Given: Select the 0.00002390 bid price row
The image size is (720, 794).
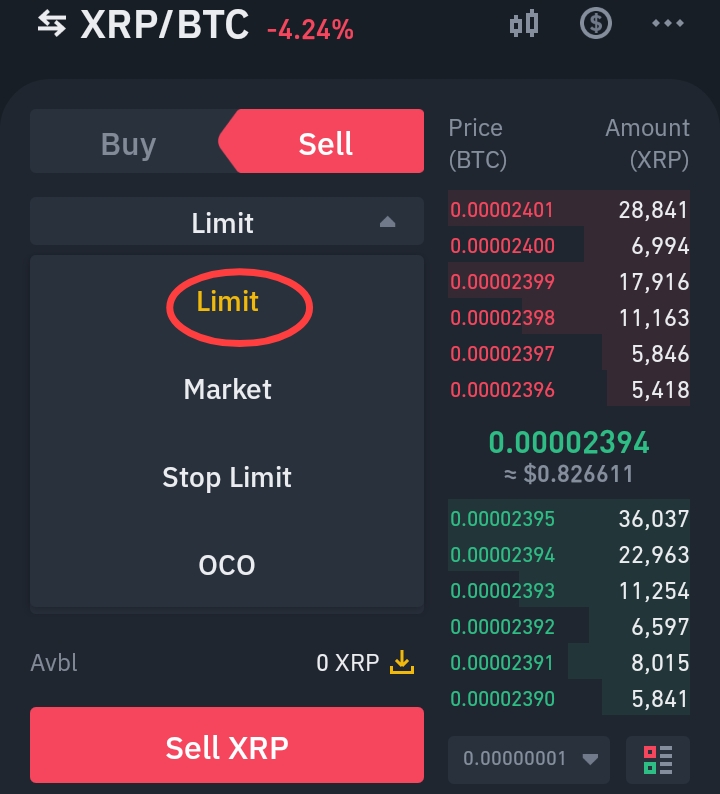Looking at the screenshot, I should (568, 699).
